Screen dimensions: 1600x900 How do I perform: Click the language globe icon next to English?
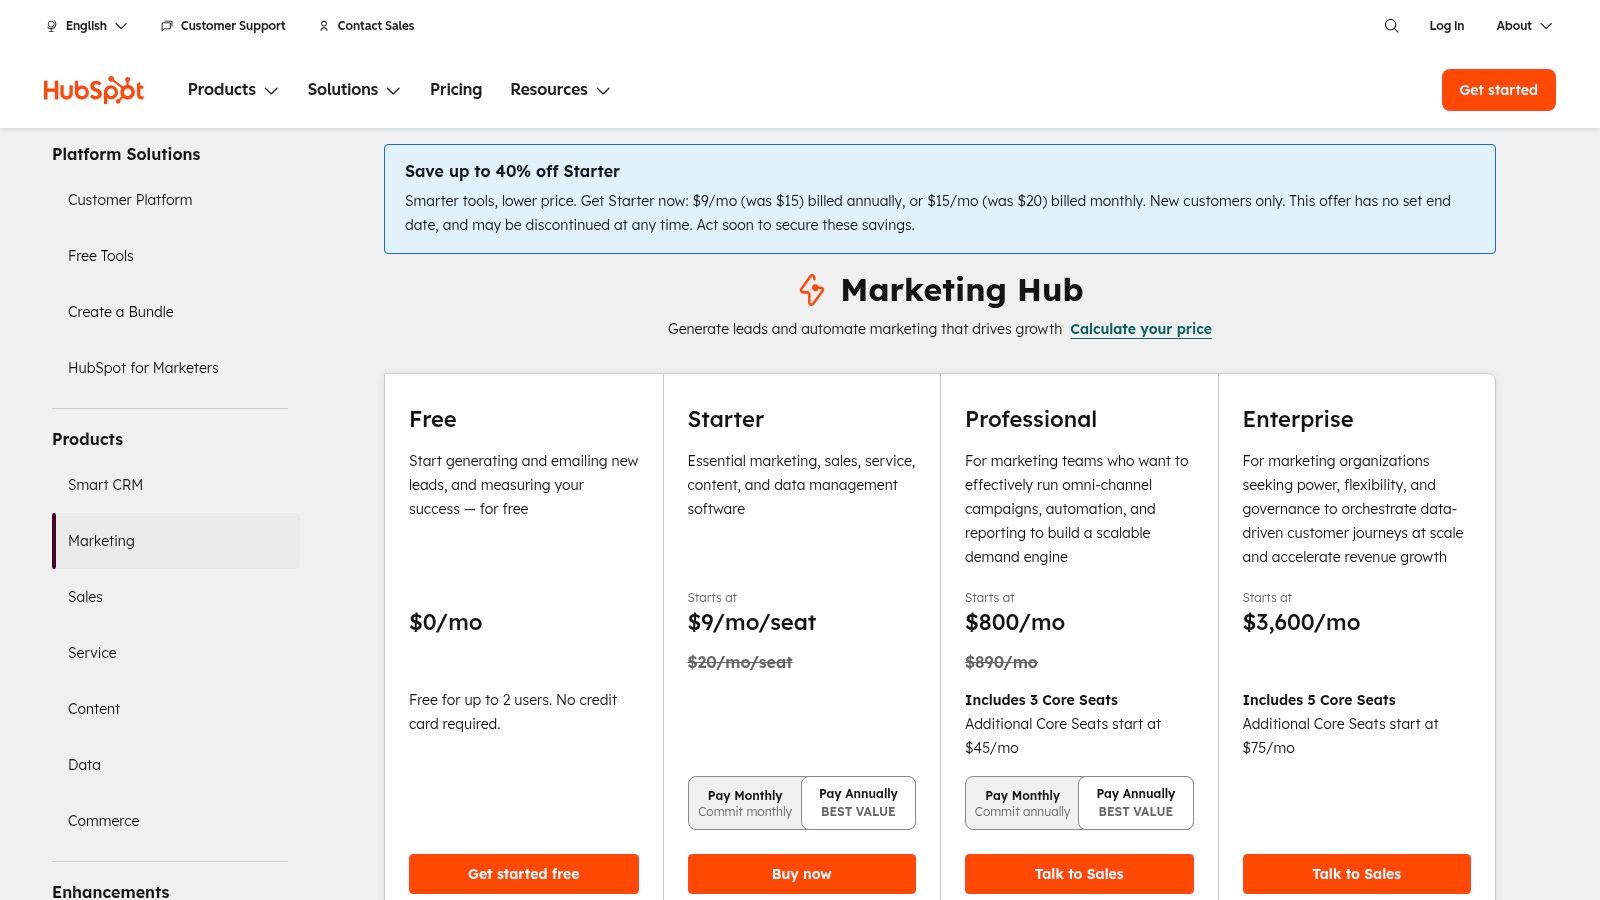[51, 26]
